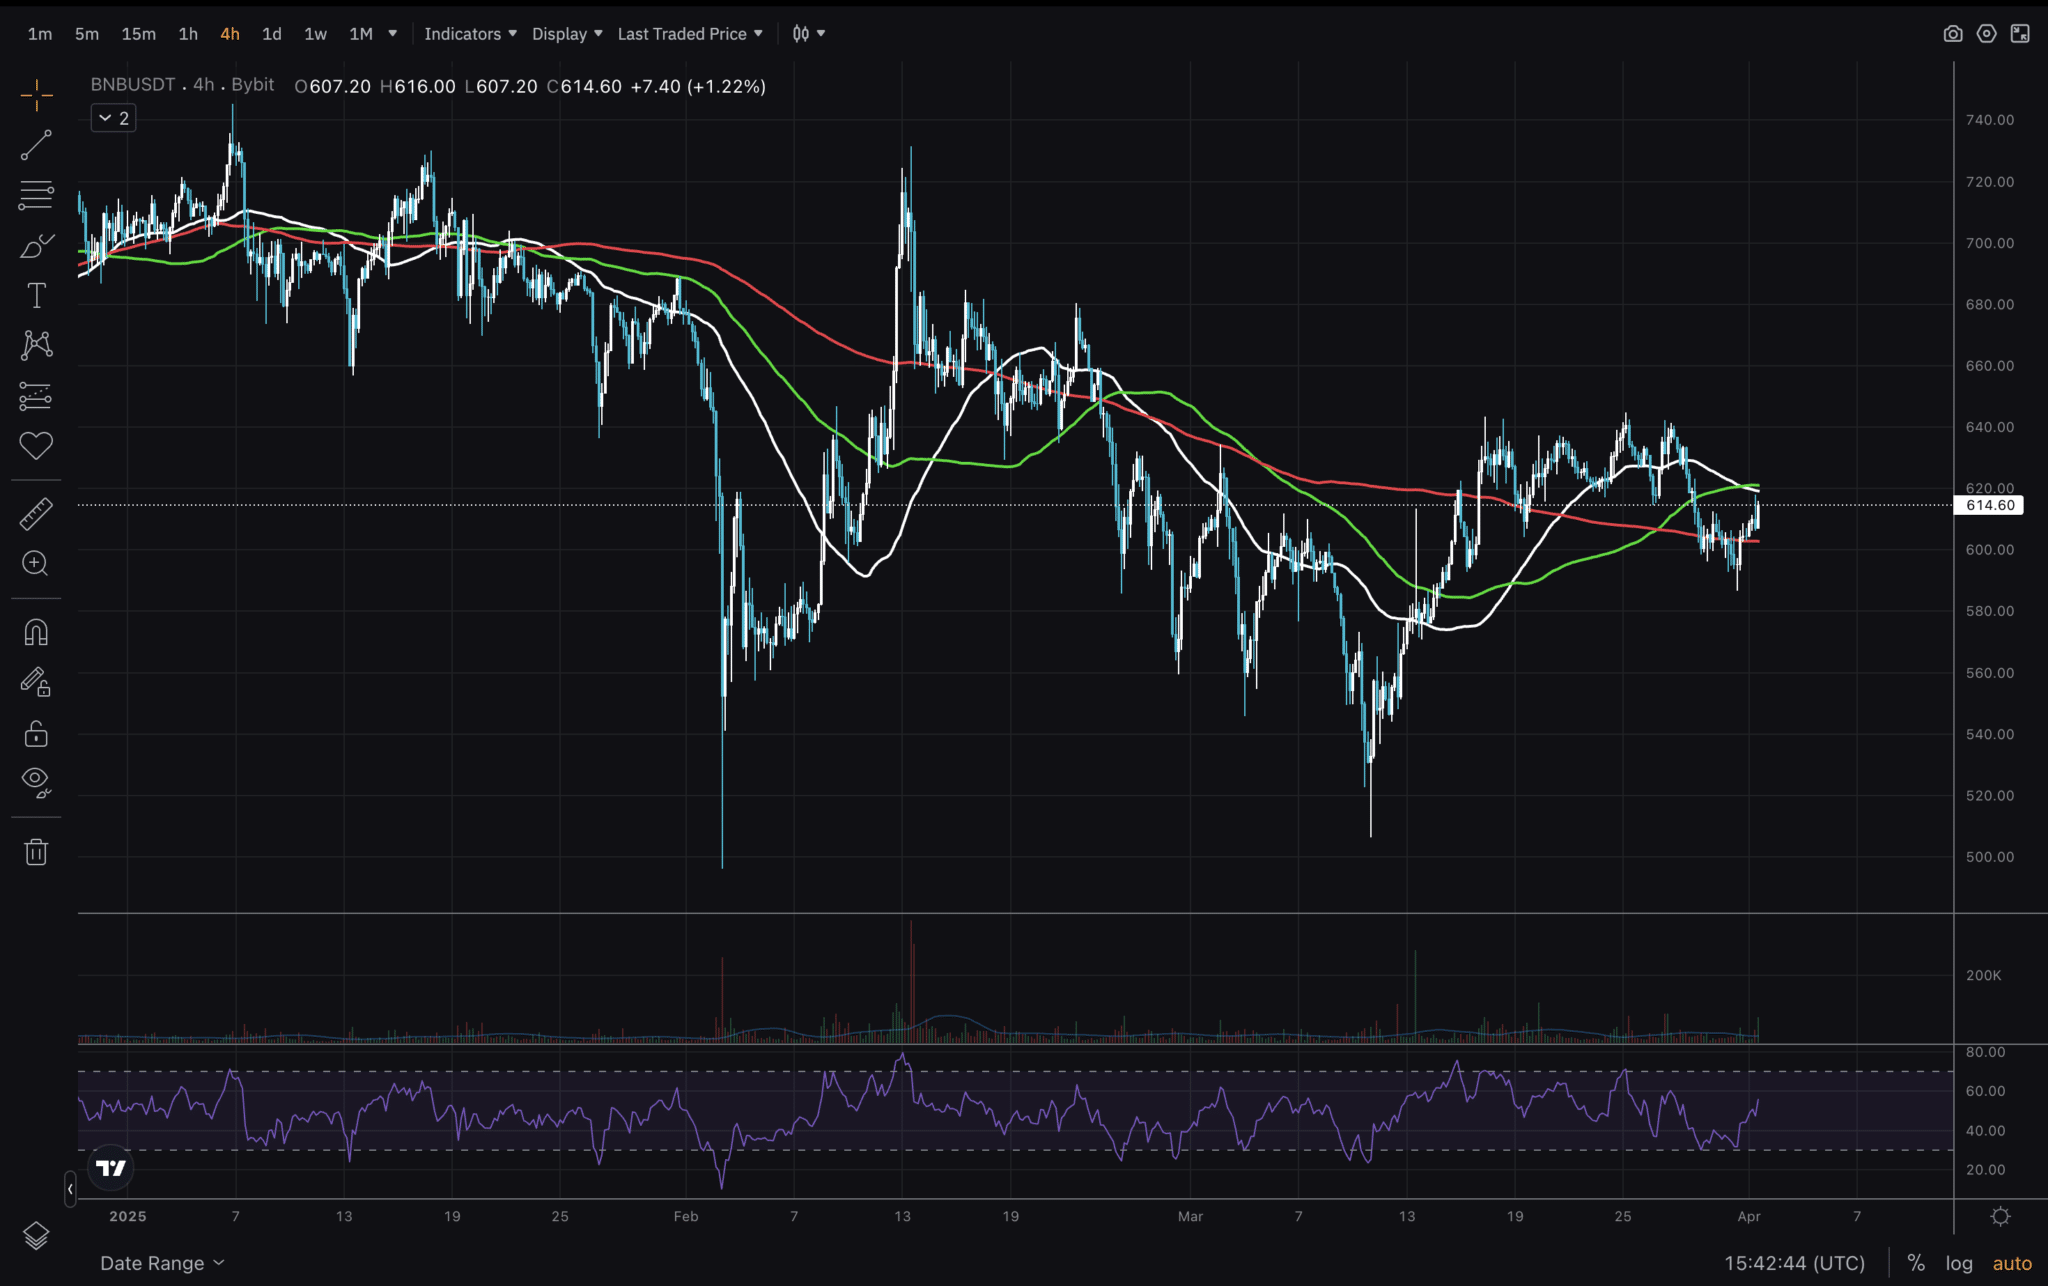Toggle magnet mode for drawings
This screenshot has height=1286, width=2048.
click(x=36, y=633)
